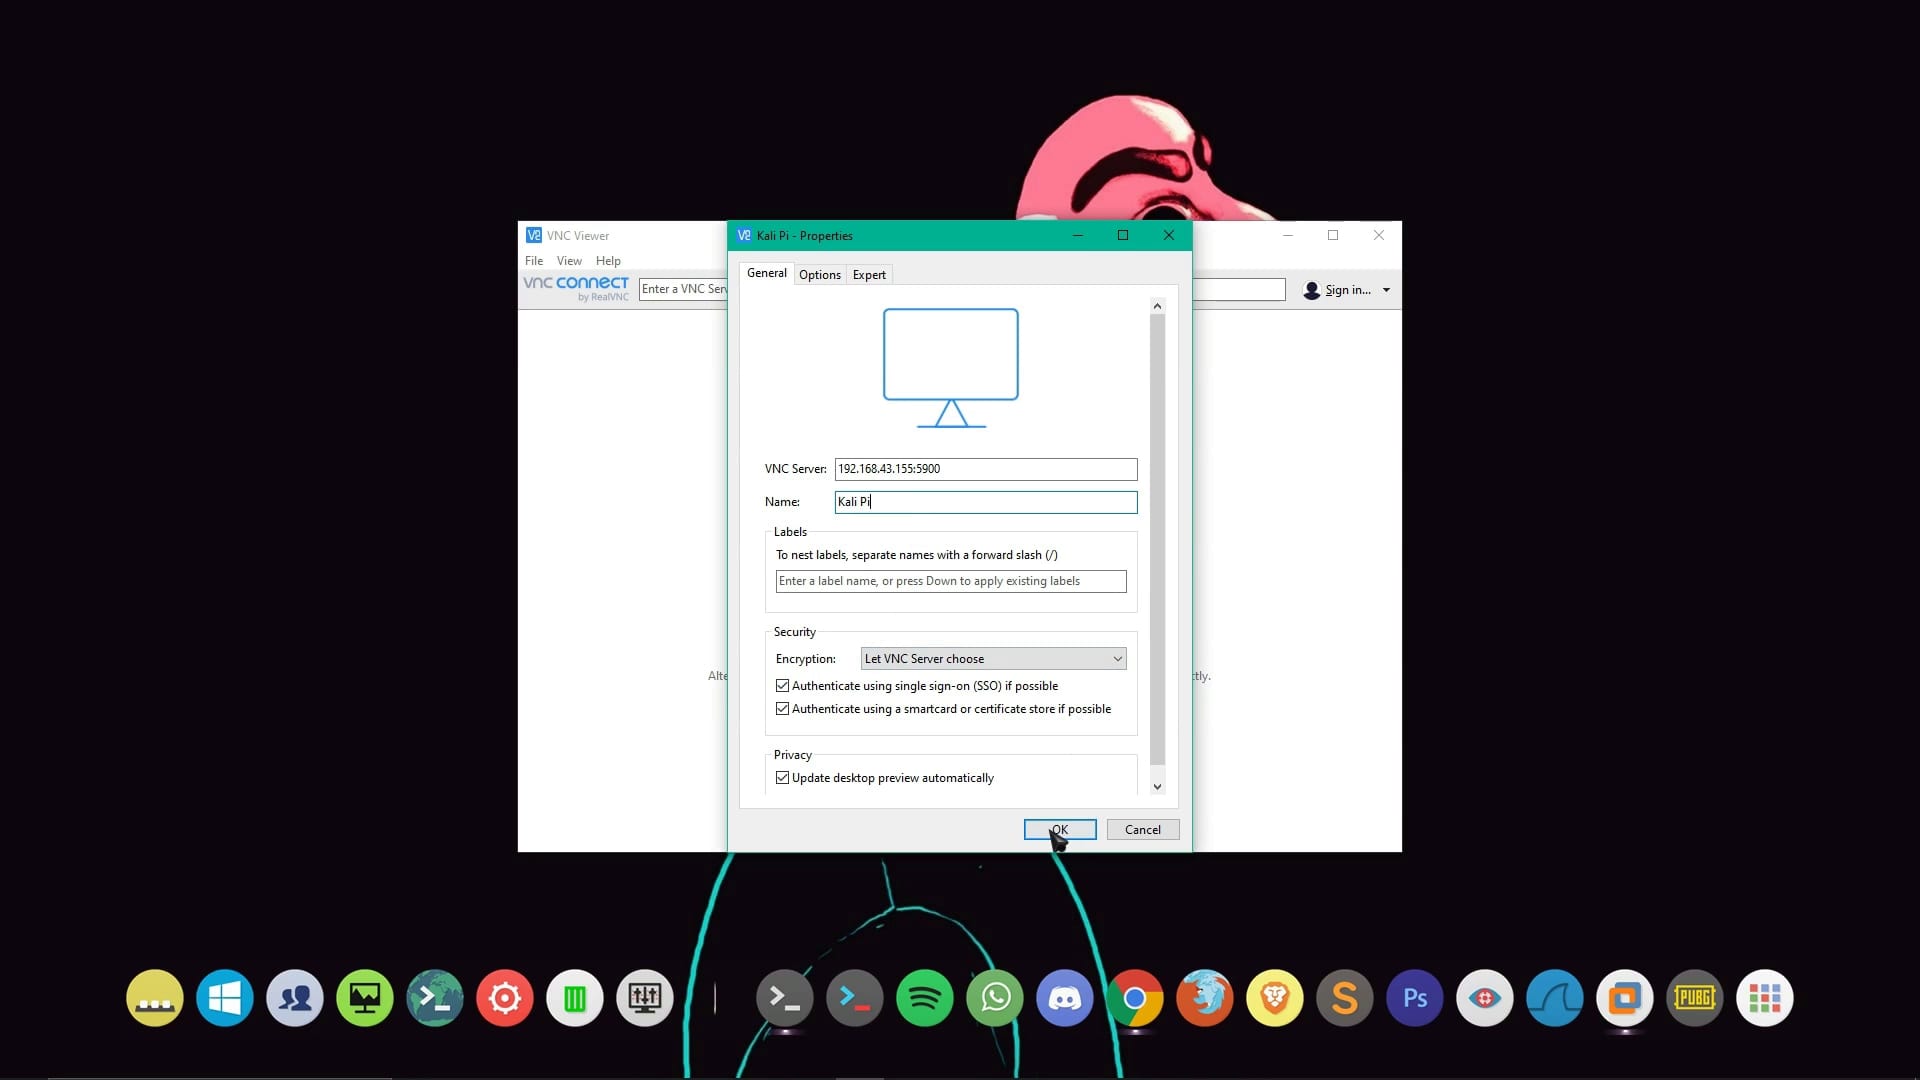Launch Google Chrome from the dock
The image size is (1920, 1080).
[1135, 998]
